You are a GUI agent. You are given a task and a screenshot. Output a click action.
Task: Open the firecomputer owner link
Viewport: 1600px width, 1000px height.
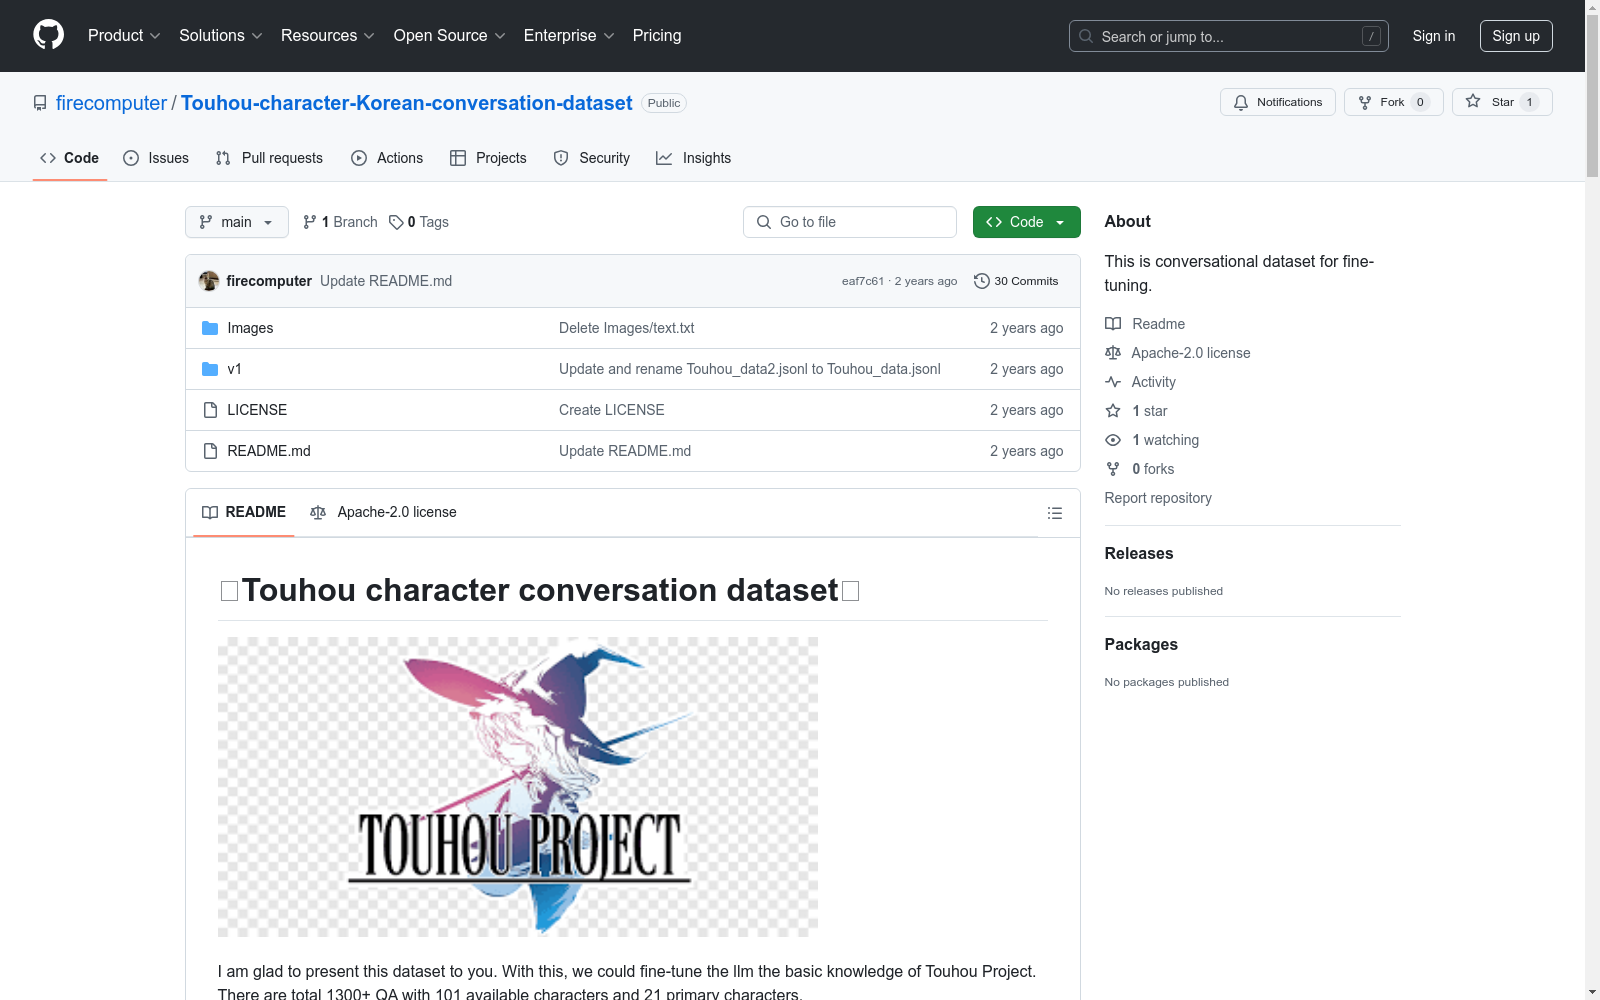pyautogui.click(x=111, y=103)
